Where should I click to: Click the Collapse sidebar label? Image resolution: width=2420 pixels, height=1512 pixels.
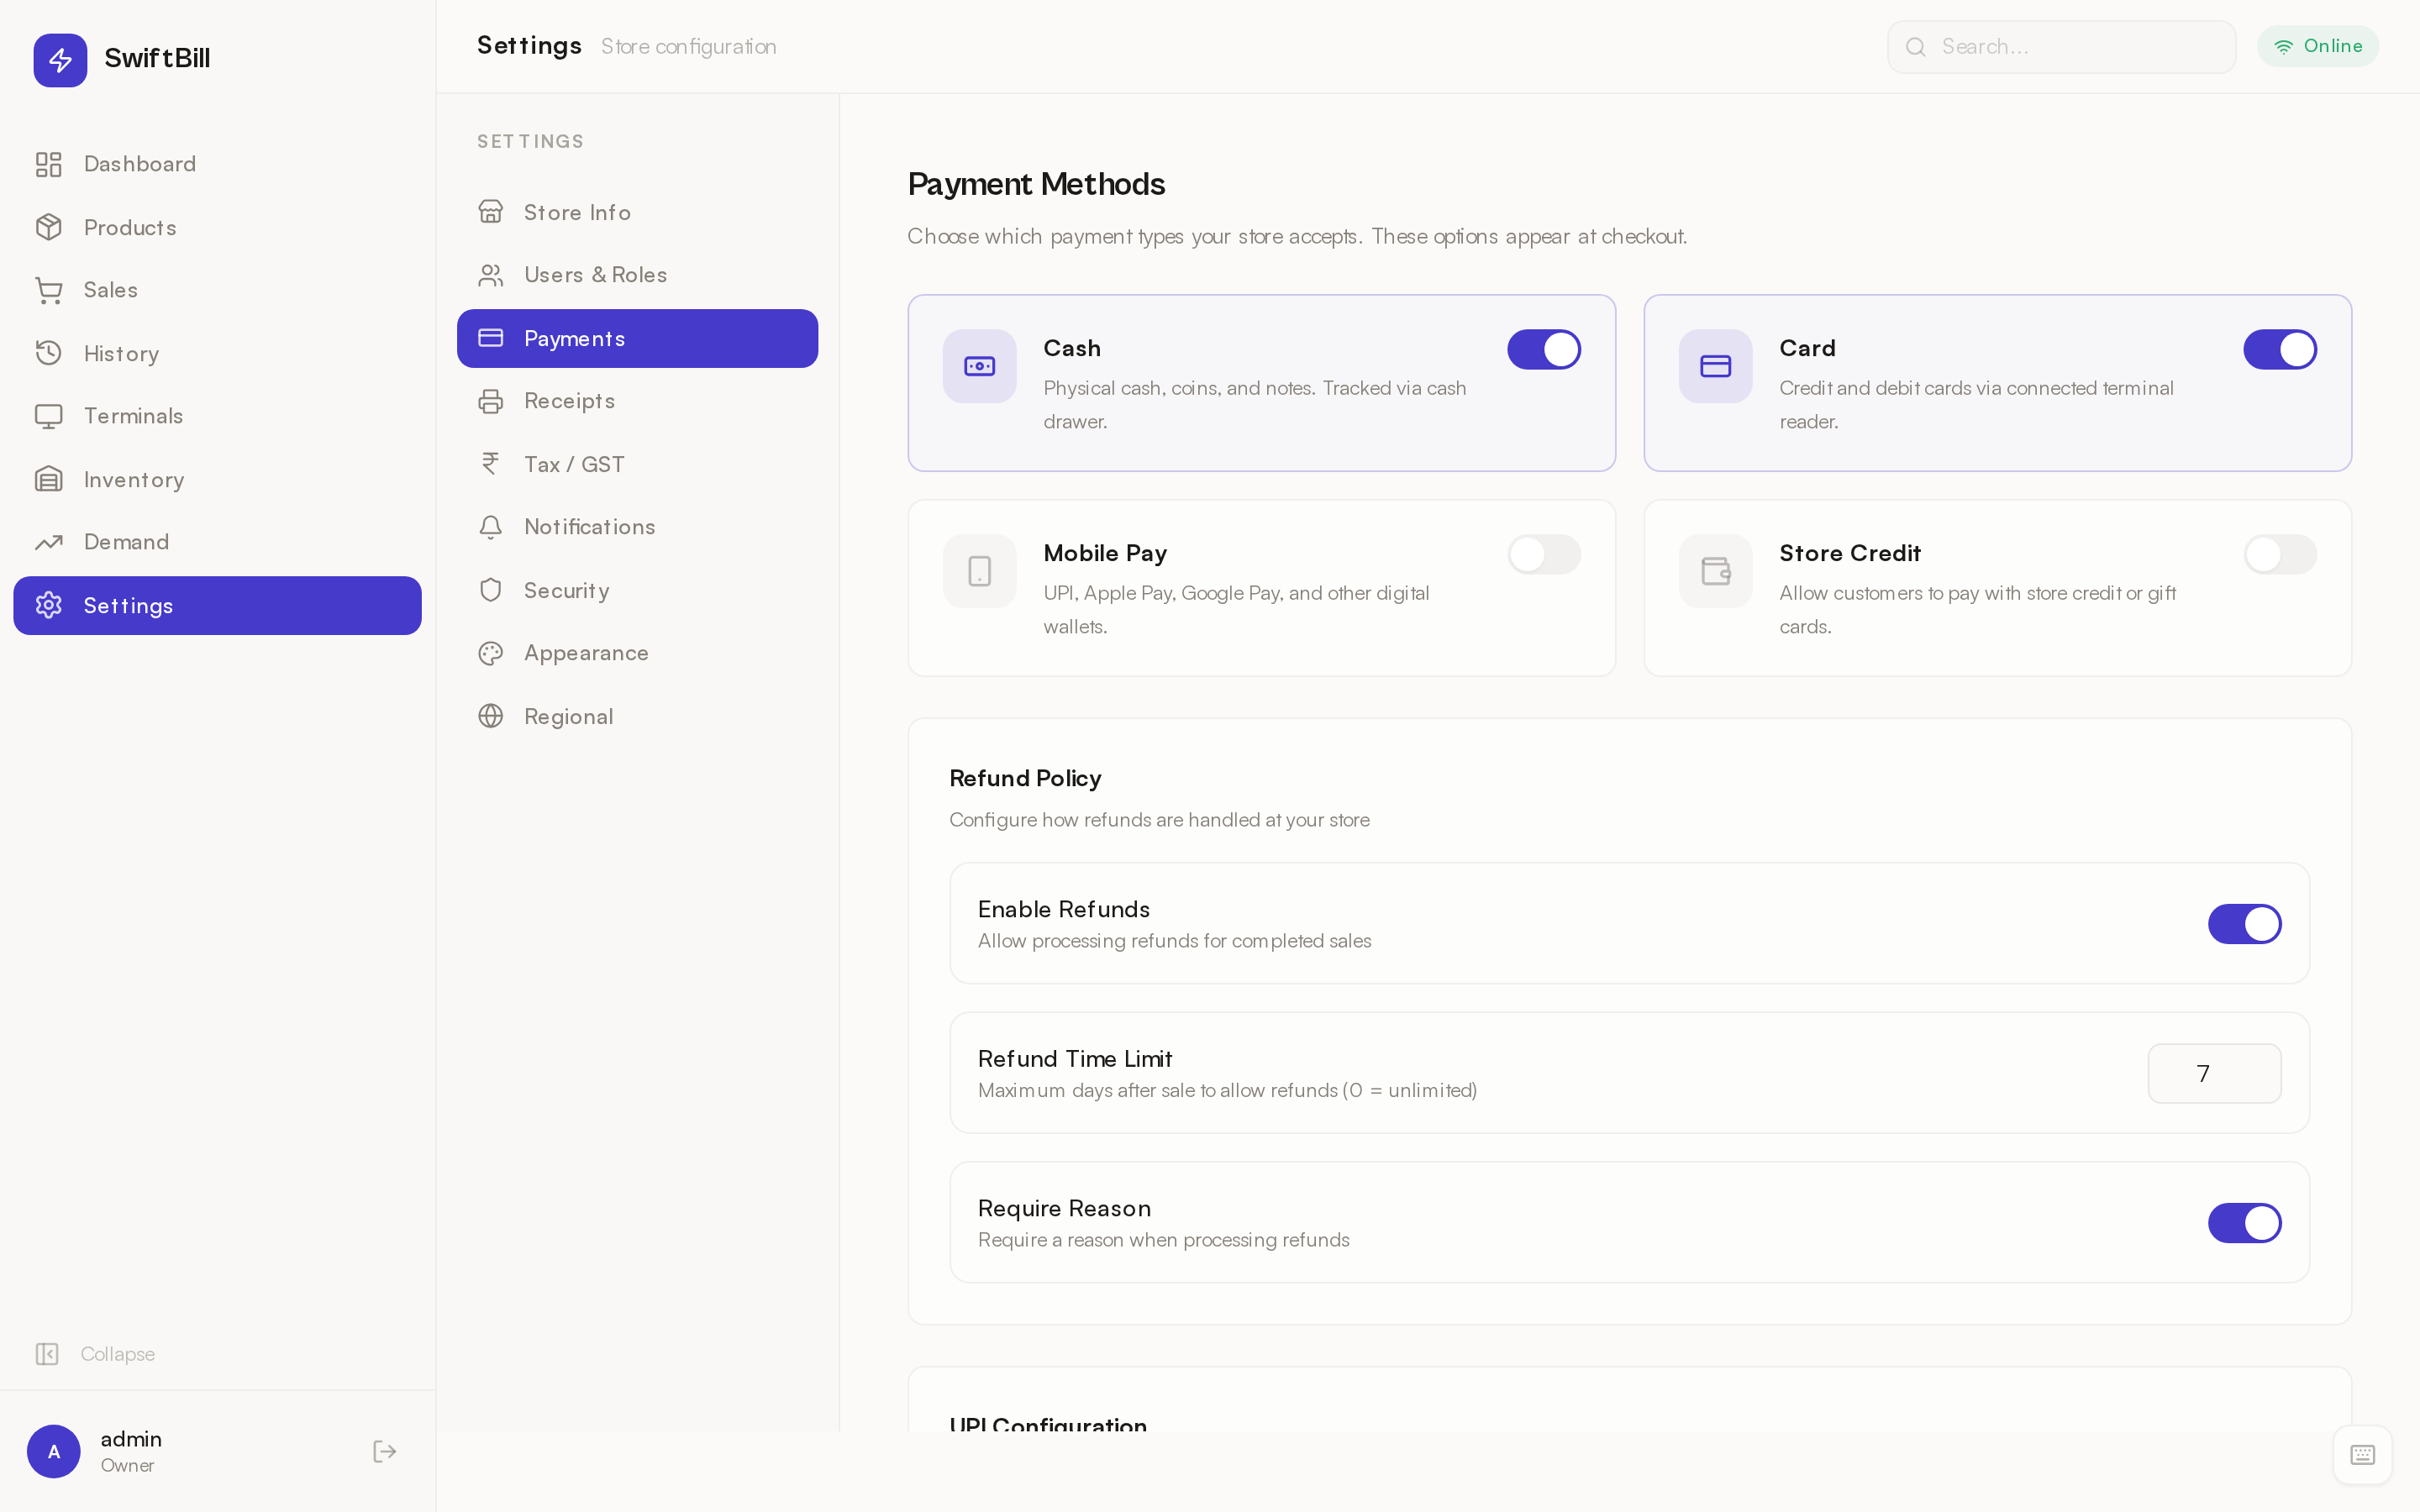pyautogui.click(x=117, y=1354)
